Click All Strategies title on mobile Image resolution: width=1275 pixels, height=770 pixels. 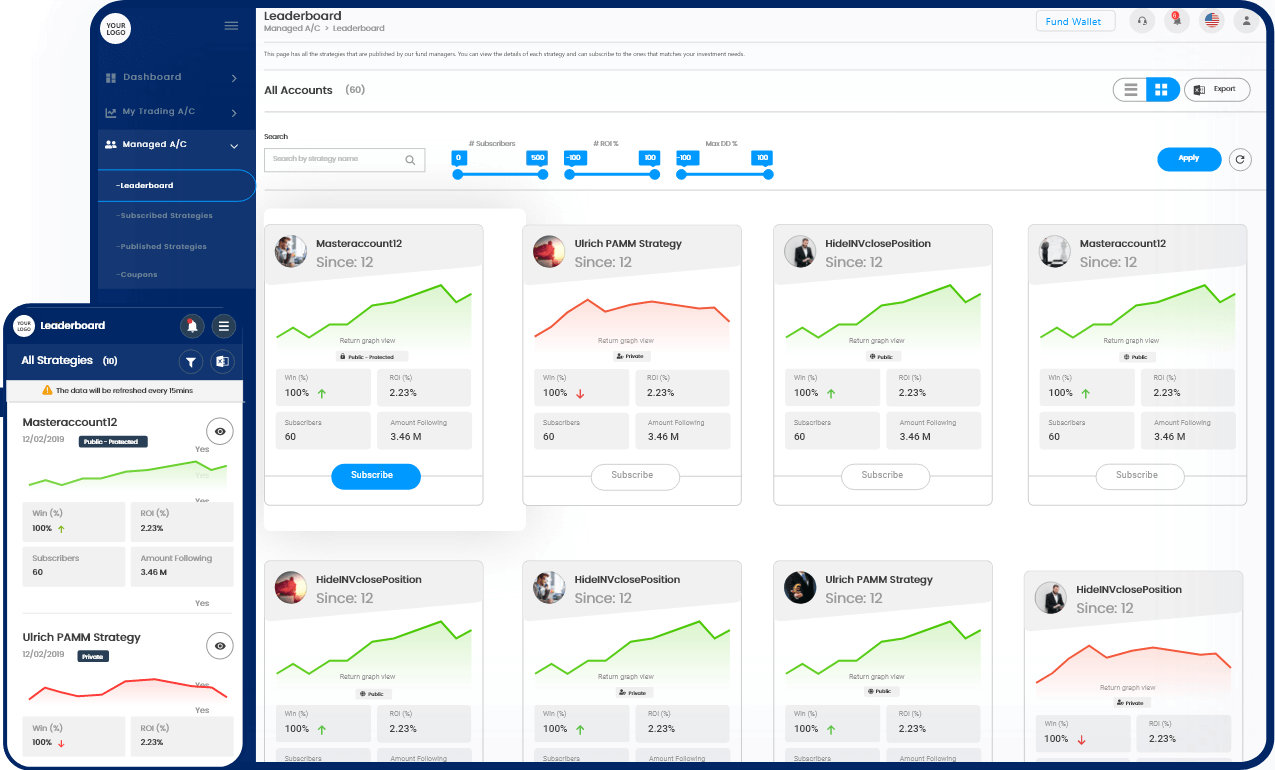pyautogui.click(x=57, y=361)
